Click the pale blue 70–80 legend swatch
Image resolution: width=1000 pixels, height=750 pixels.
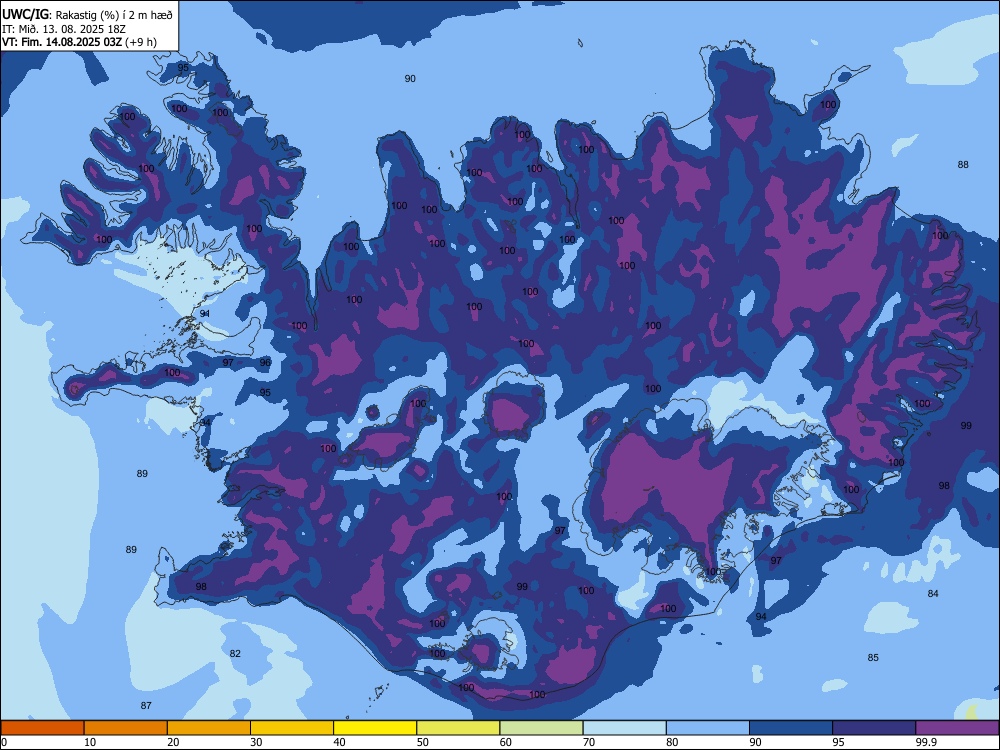[624, 728]
